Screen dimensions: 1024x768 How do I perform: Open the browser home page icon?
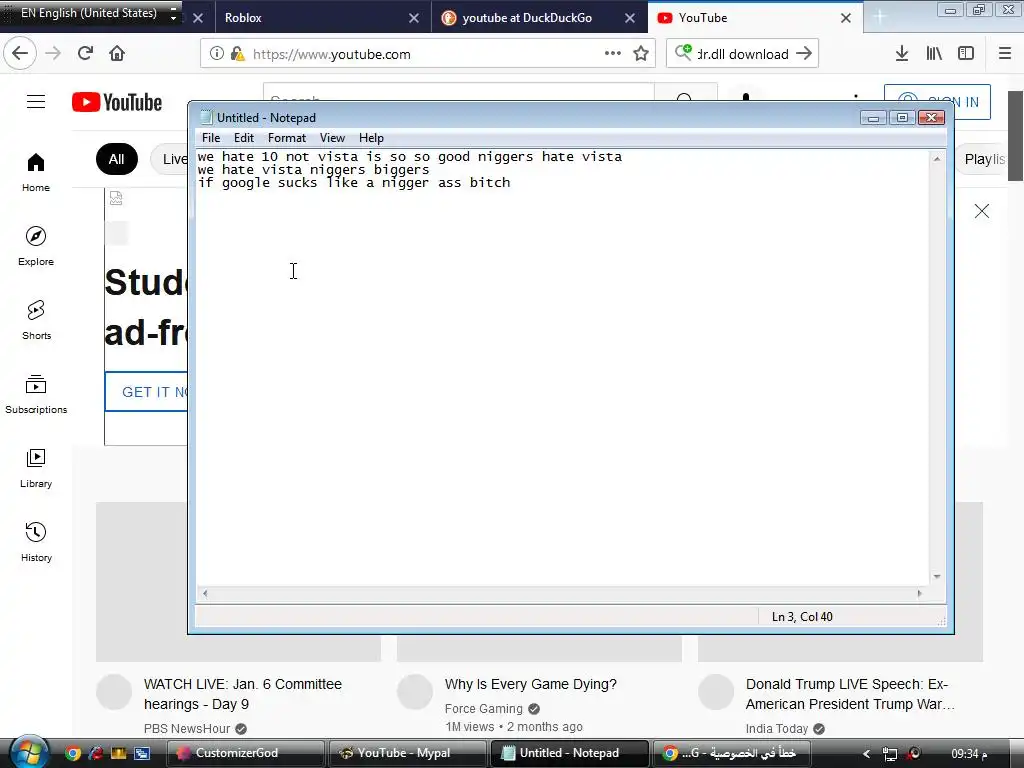[117, 54]
